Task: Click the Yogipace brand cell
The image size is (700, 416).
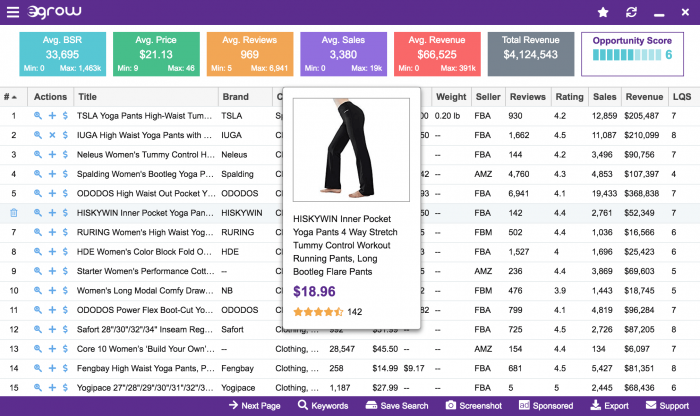Action: [x=238, y=387]
